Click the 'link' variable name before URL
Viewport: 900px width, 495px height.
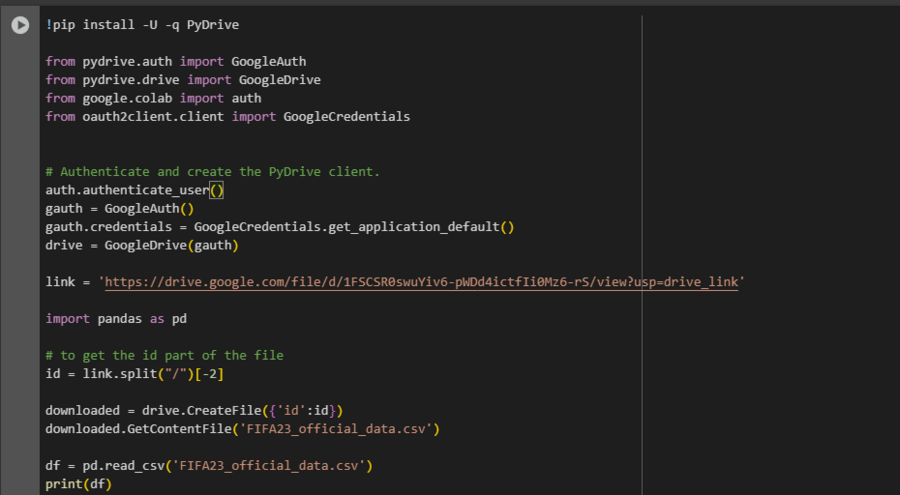click(60, 283)
